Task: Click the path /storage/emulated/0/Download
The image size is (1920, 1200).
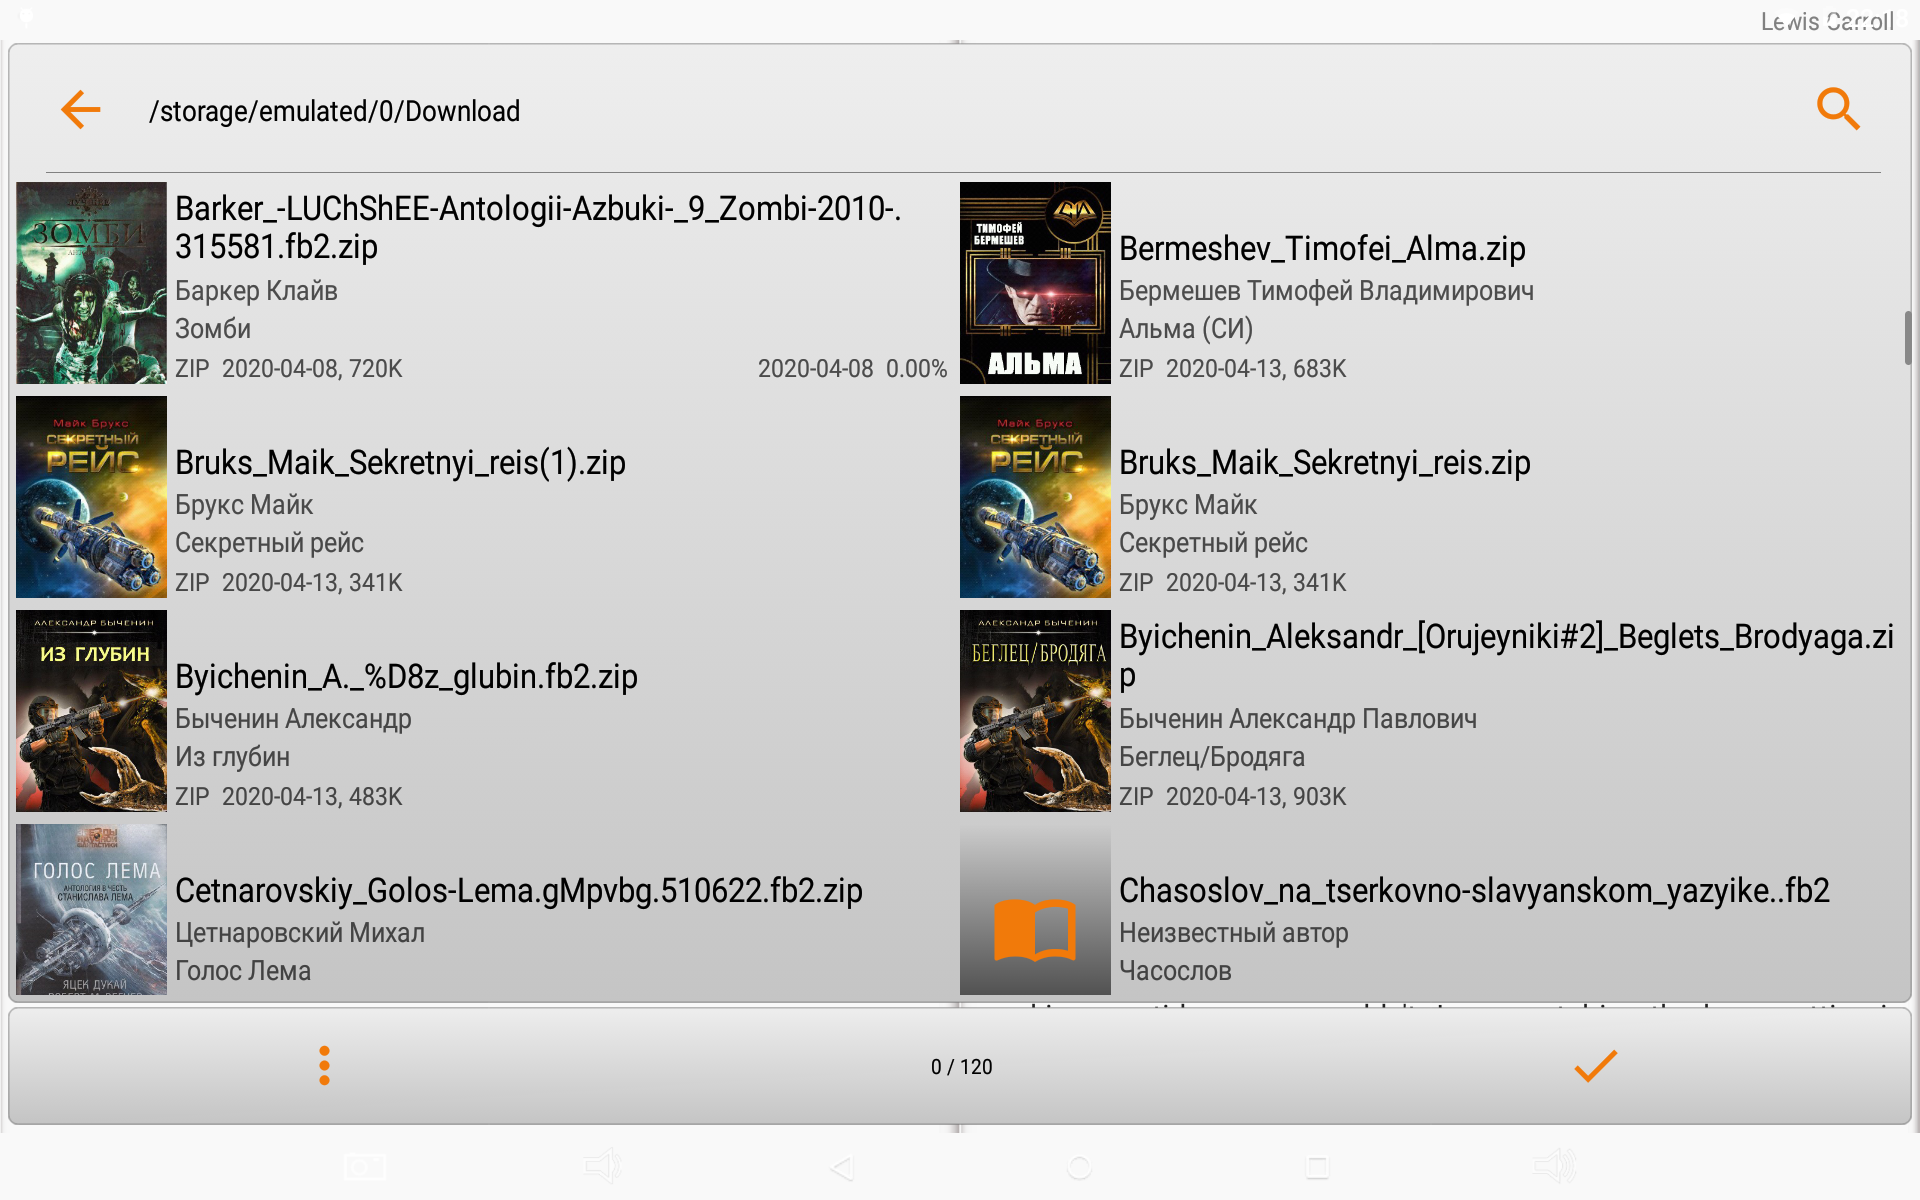Action: (x=334, y=111)
